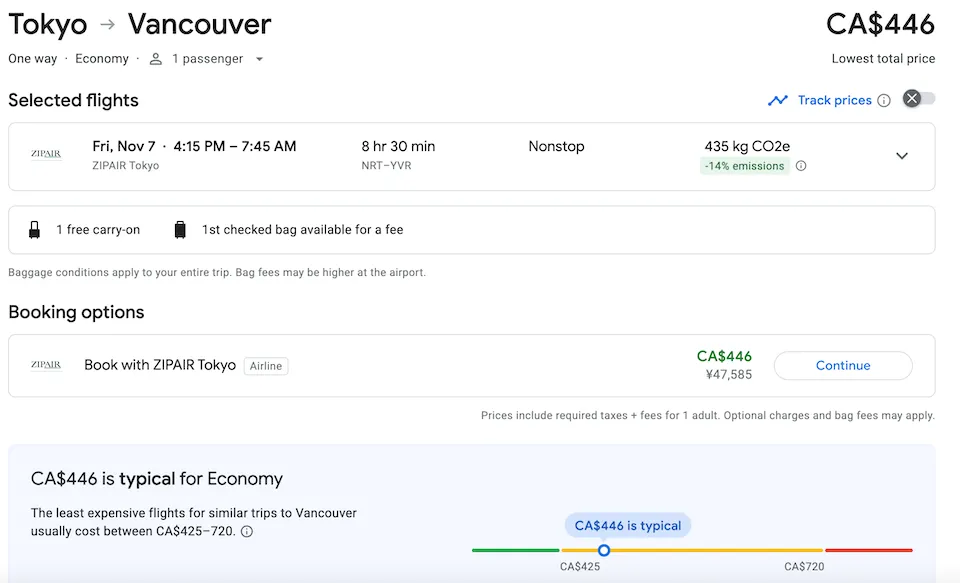This screenshot has width=960, height=583.
Task: Click emissions info icon beside -14% emissions
Action: click(x=801, y=166)
